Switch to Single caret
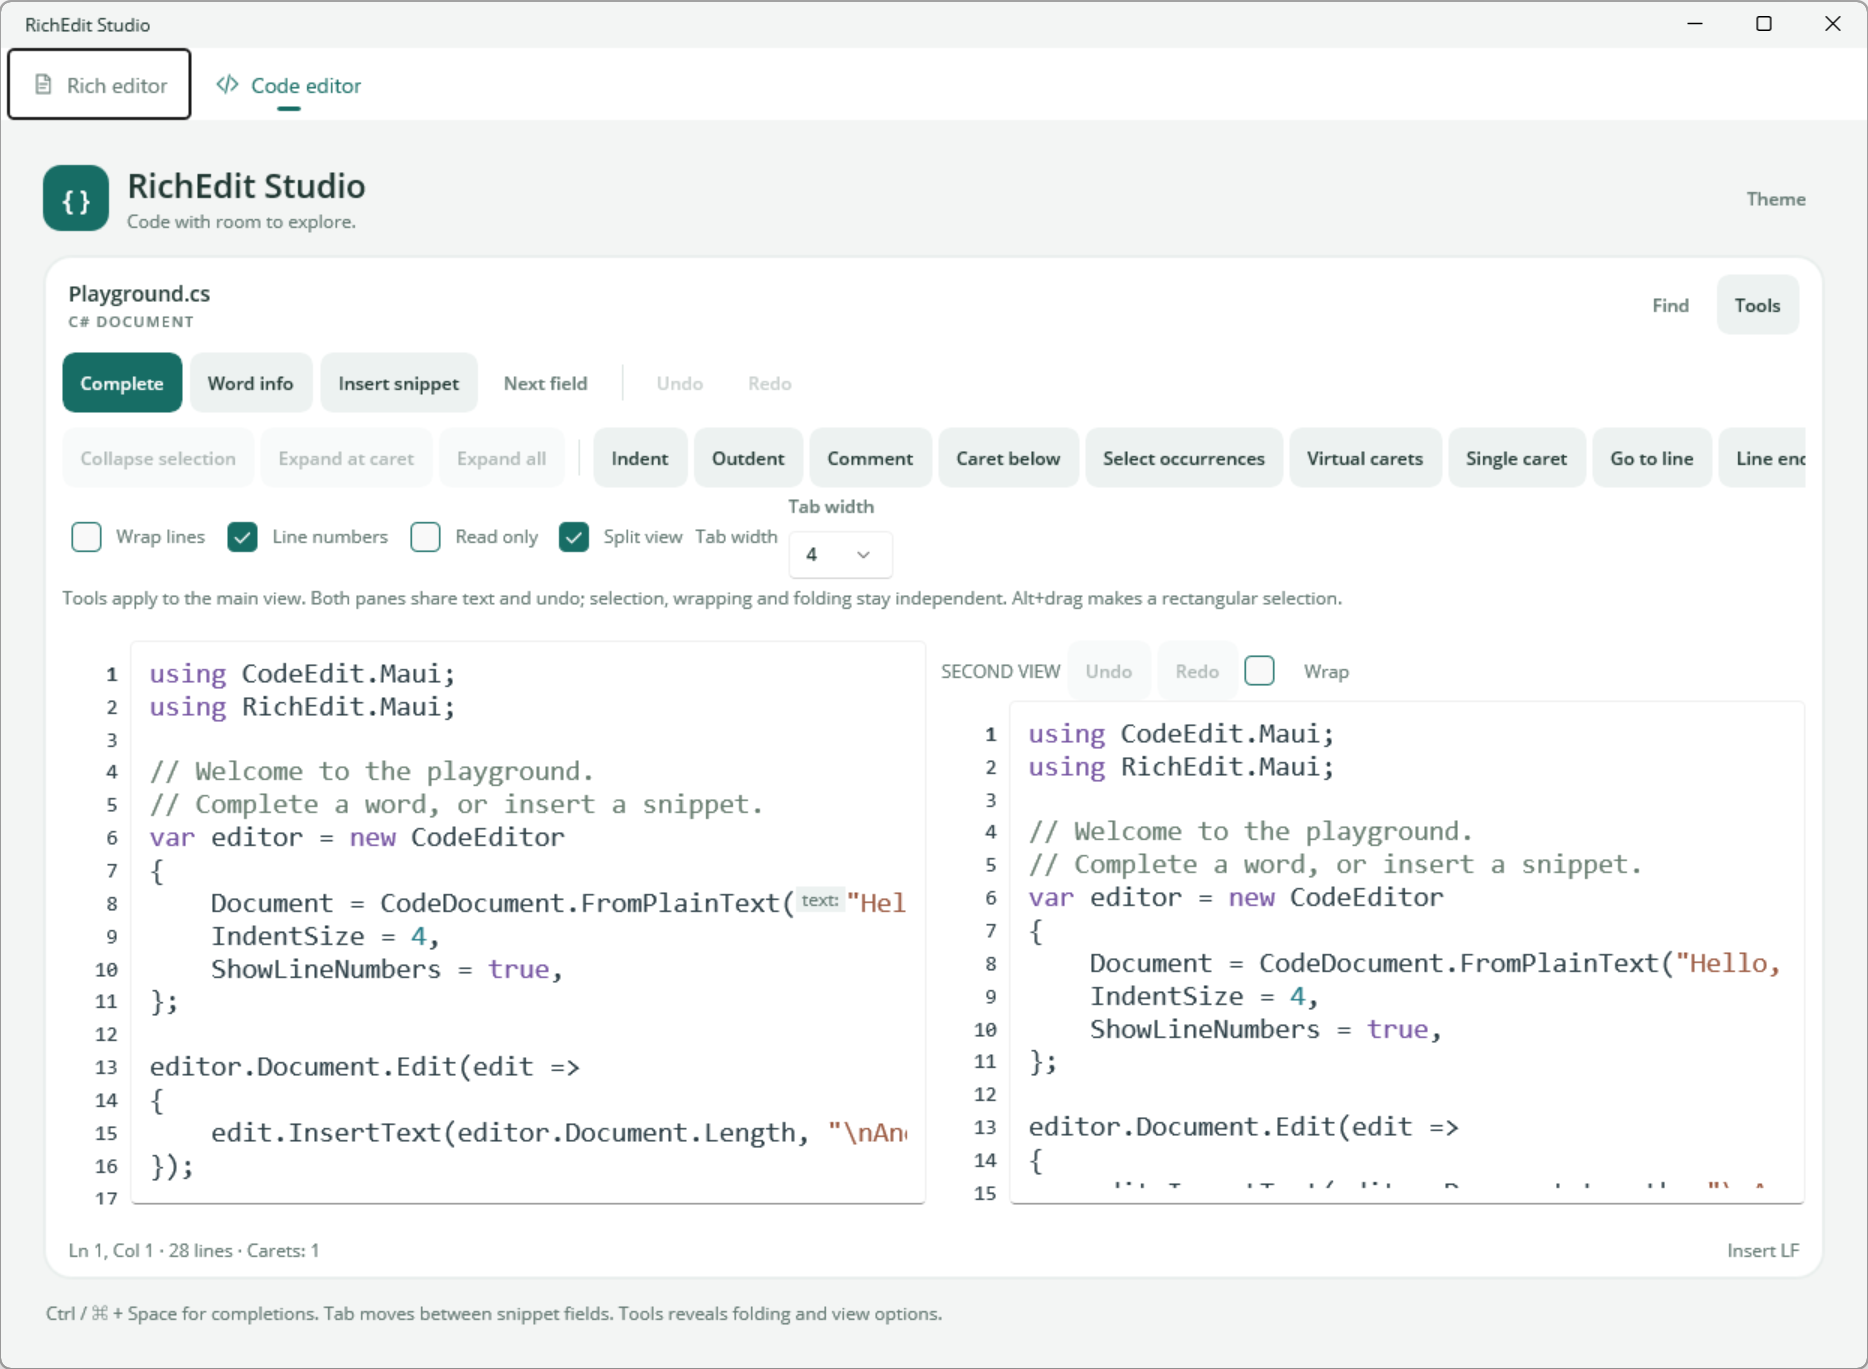This screenshot has height=1369, width=1868. tap(1516, 458)
